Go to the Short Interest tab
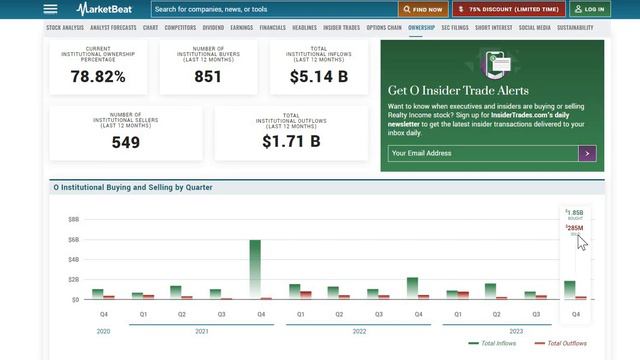 coord(493,27)
